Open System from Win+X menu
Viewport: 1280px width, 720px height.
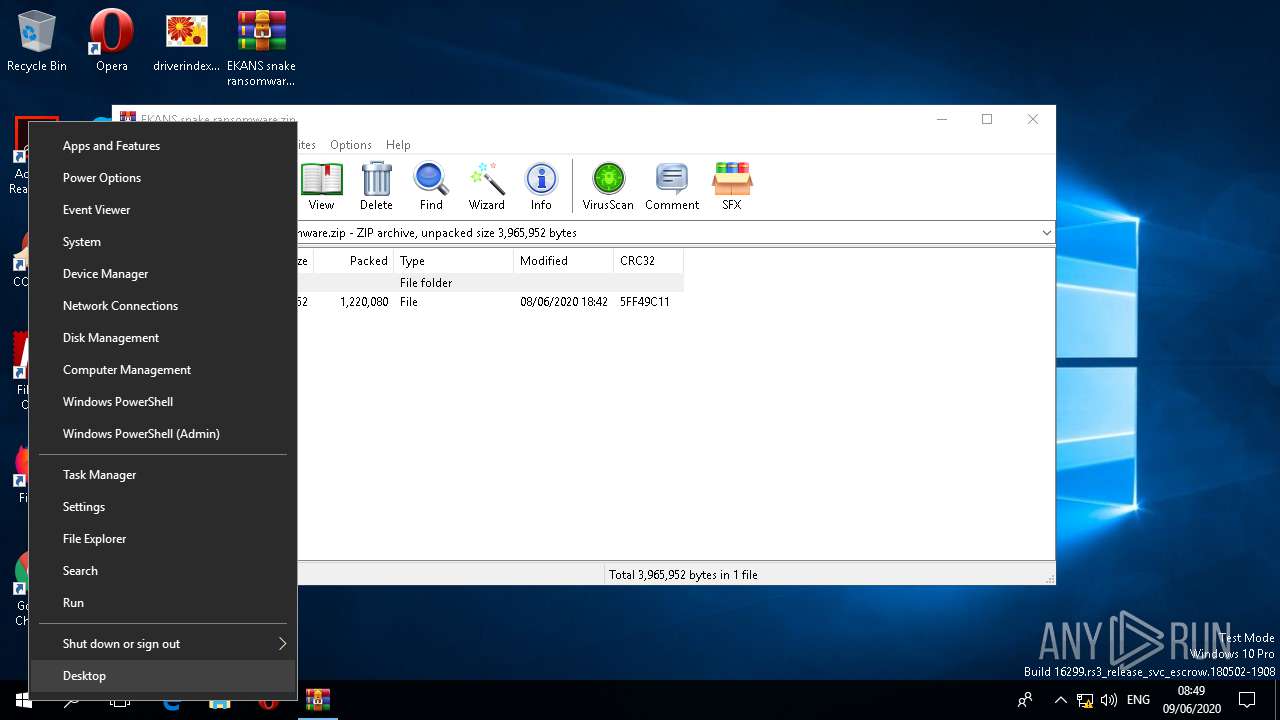pos(163,242)
